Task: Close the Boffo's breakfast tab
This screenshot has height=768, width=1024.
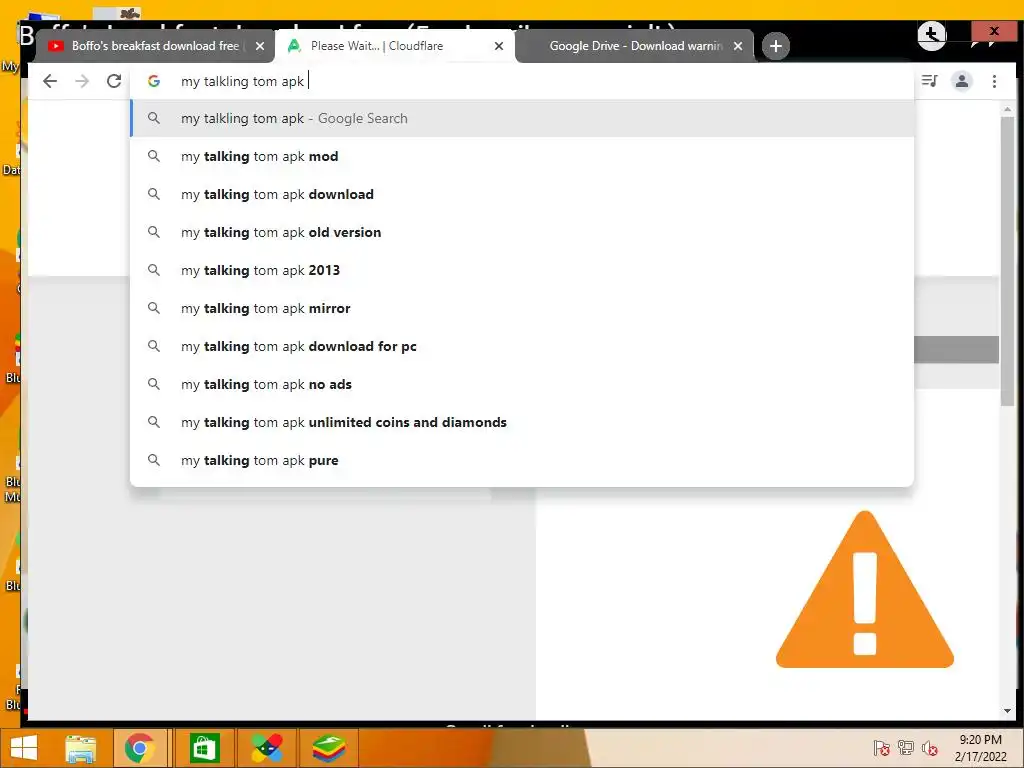Action: click(260, 46)
